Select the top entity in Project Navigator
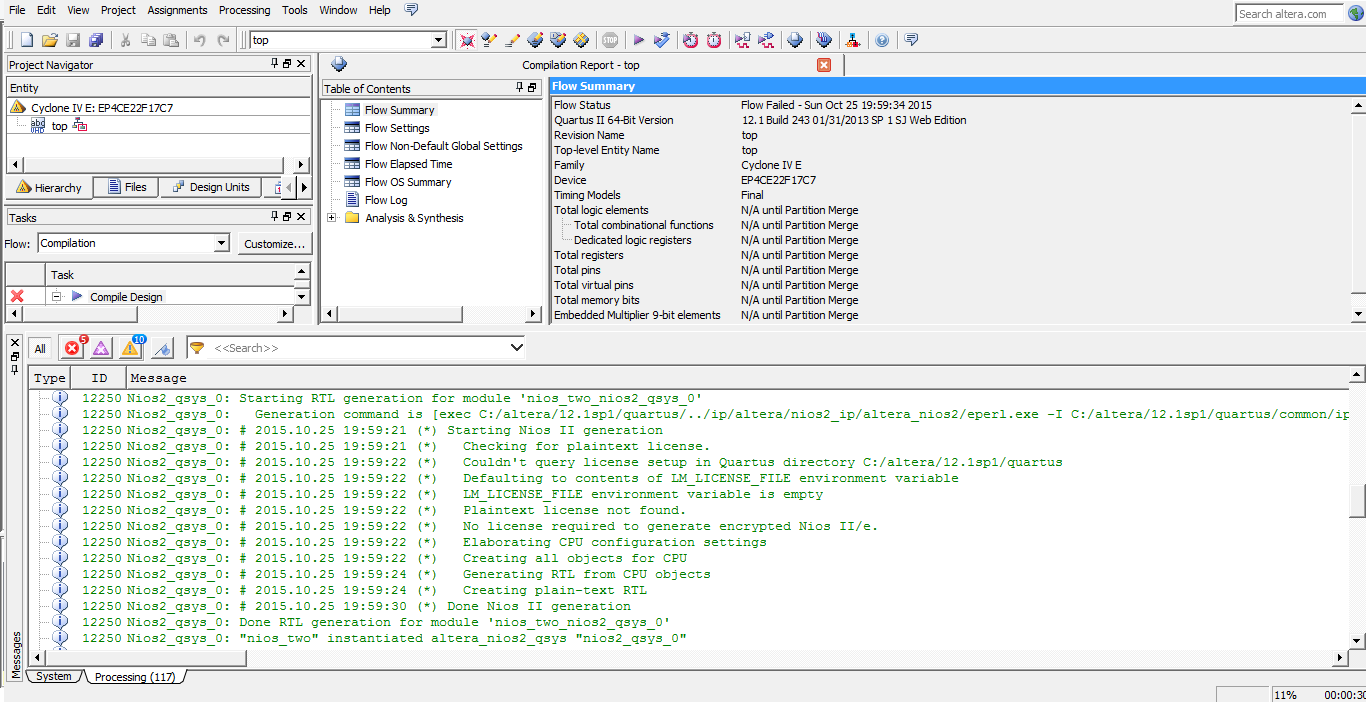Screen dimensions: 1366x702 (59, 126)
